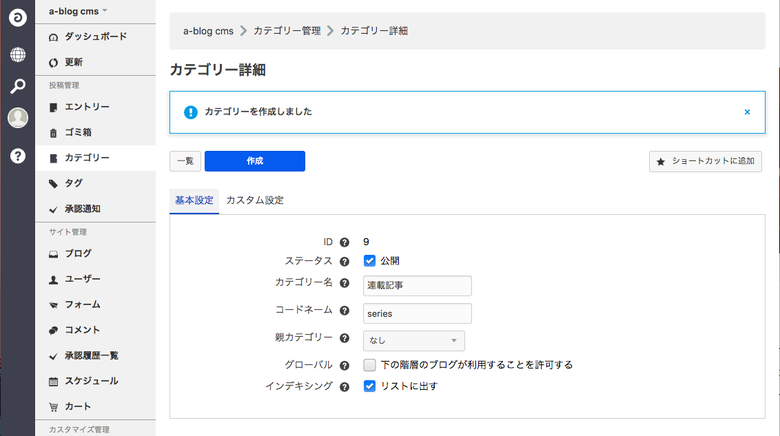Click the user avatar icon
The height and width of the screenshot is (436, 780).
click(18, 118)
